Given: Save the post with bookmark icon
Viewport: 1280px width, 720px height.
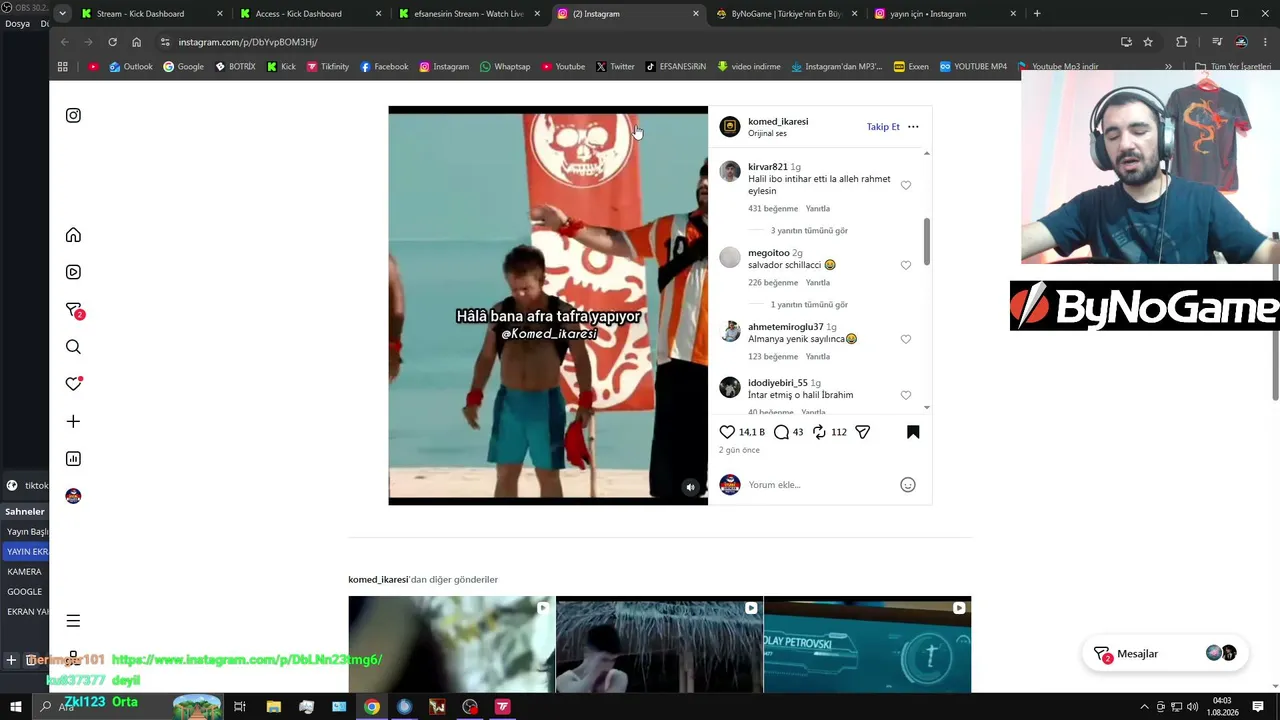Looking at the screenshot, I should coord(913,432).
